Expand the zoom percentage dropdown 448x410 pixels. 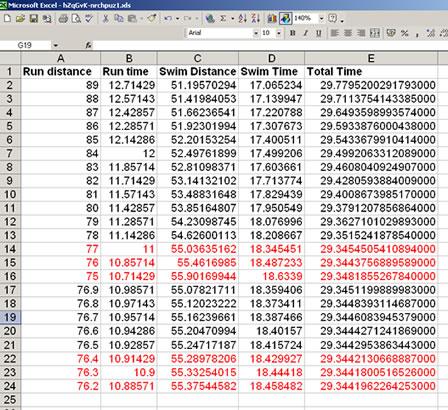point(321,18)
